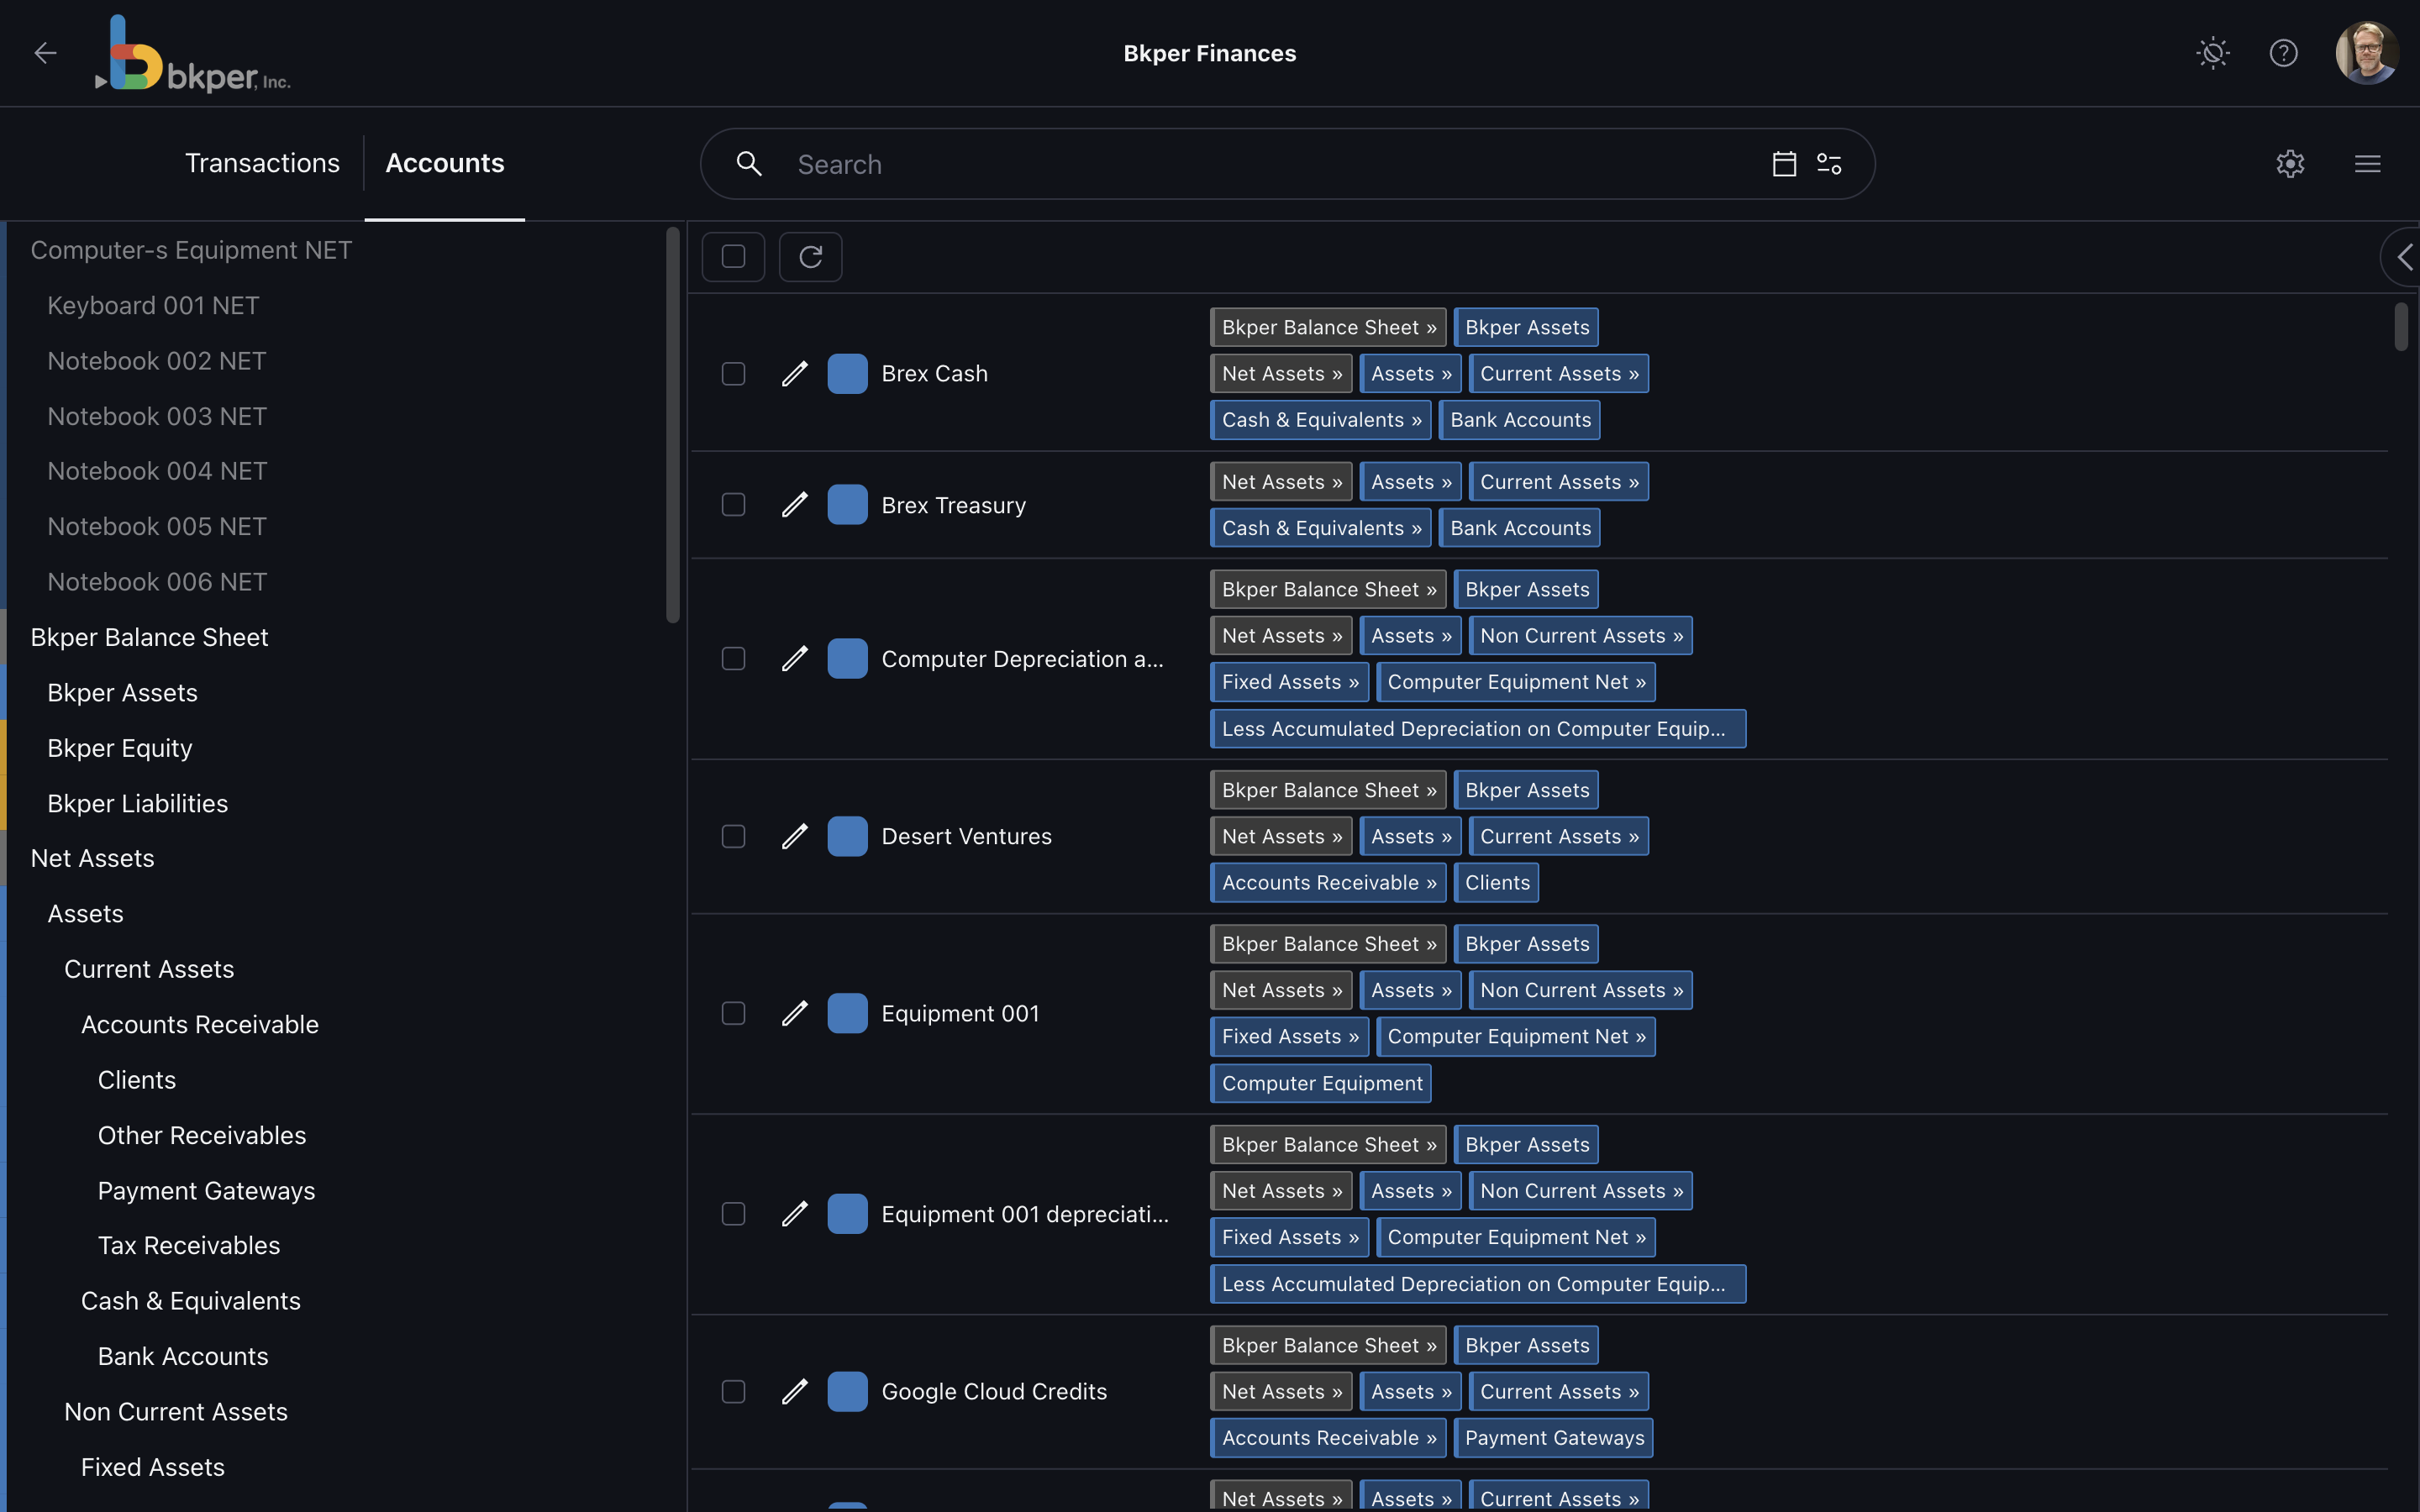
Task: Select Payment Gateways in sidebar tree
Action: 206,1191
